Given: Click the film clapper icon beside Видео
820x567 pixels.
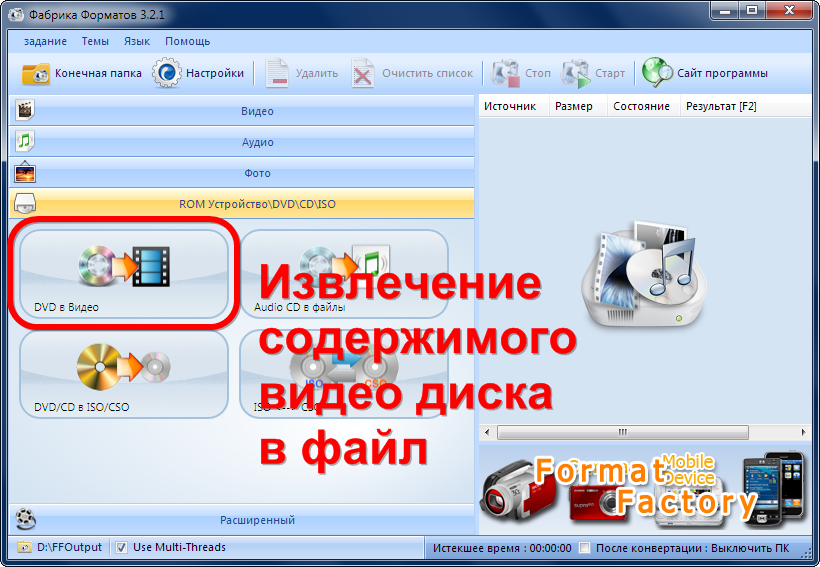Looking at the screenshot, I should [x=25, y=110].
